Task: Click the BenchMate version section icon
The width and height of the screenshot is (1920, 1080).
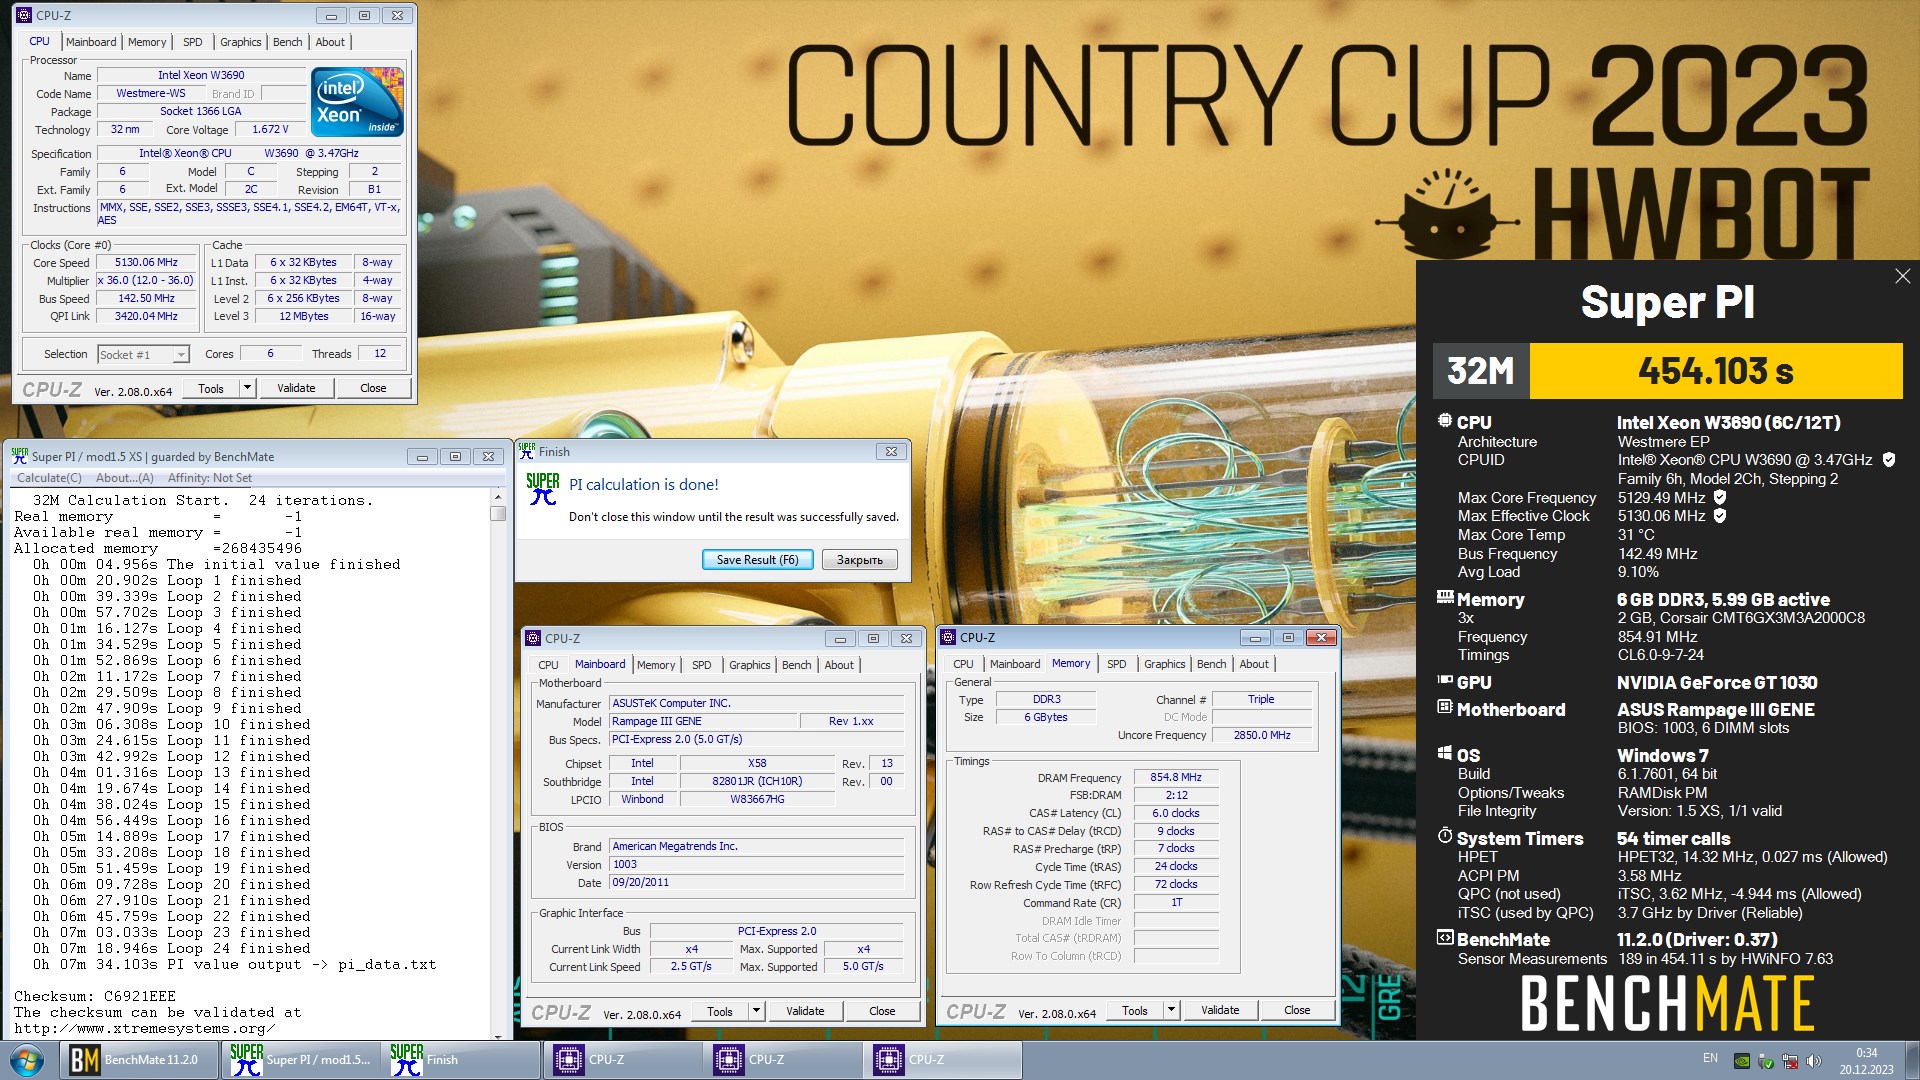Action: (x=1444, y=938)
